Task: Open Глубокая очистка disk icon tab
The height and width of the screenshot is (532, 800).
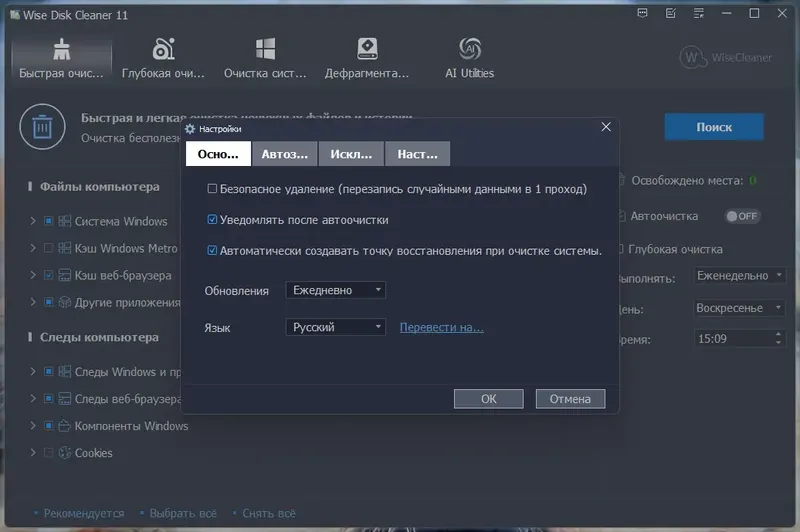Action: coord(163,59)
